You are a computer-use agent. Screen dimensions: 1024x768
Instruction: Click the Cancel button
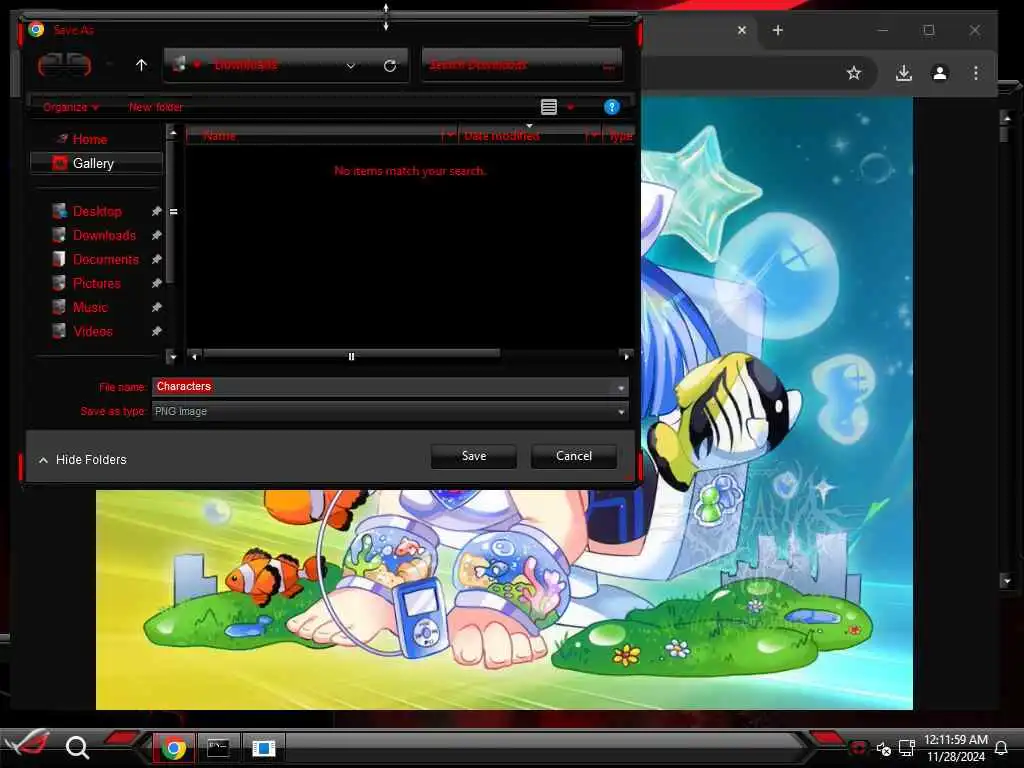(x=573, y=456)
